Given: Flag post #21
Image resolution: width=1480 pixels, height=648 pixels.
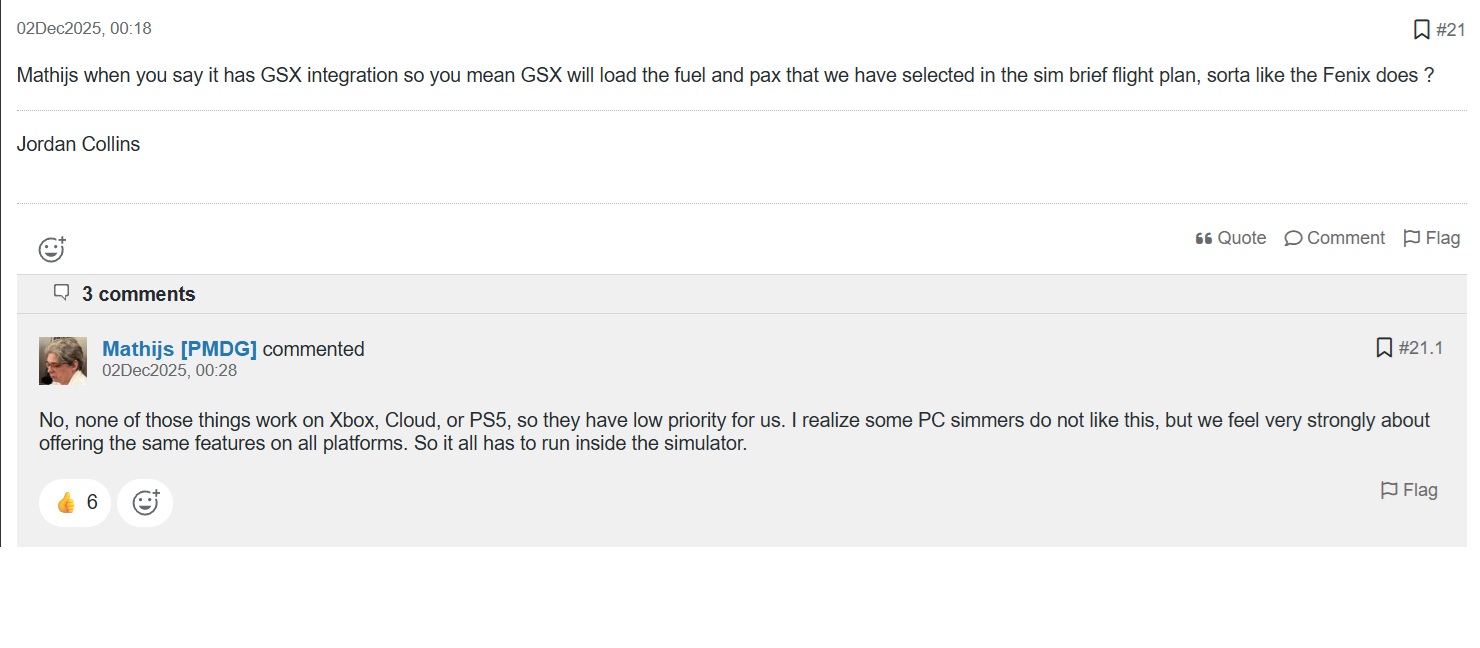Looking at the screenshot, I should (1432, 238).
